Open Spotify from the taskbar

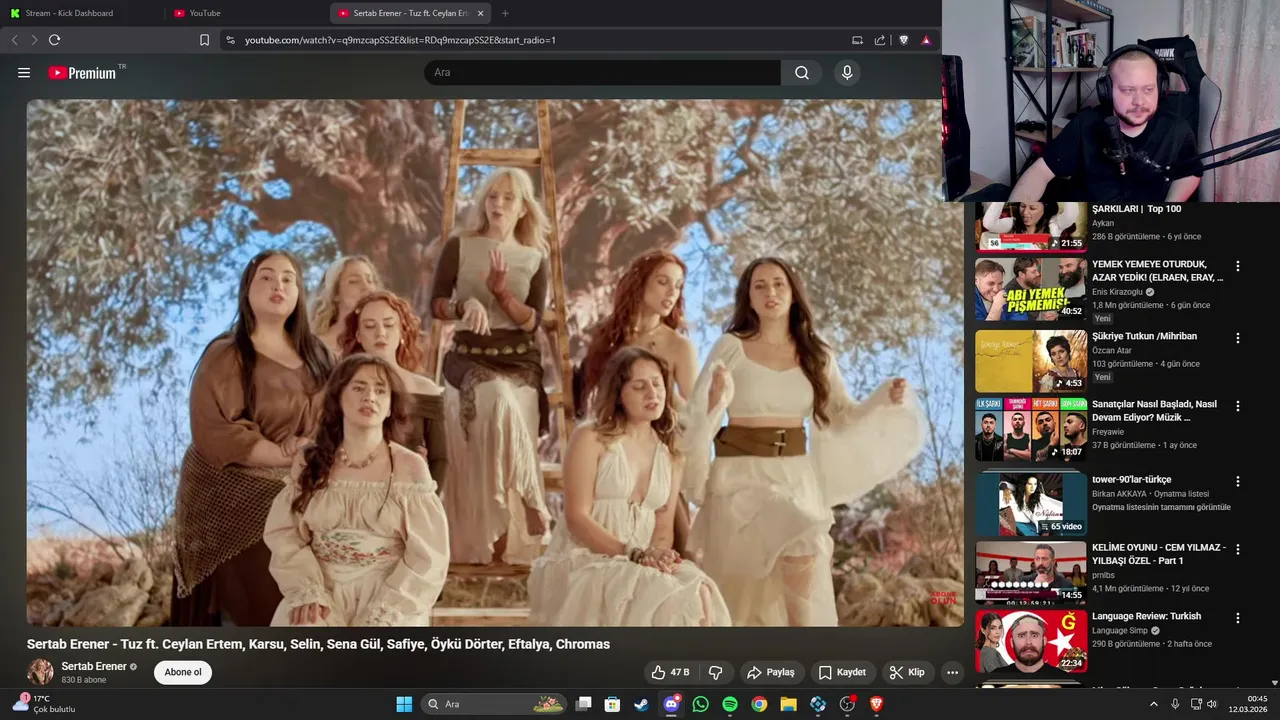(730, 704)
